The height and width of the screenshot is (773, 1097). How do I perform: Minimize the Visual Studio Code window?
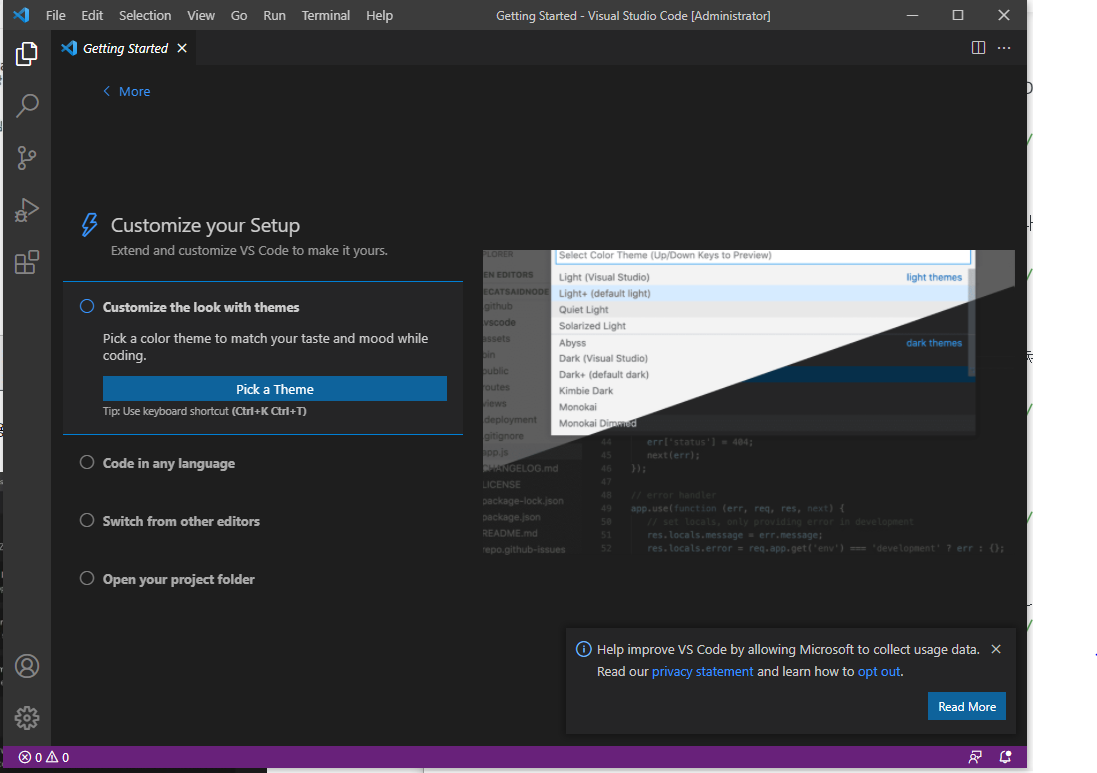tap(912, 15)
